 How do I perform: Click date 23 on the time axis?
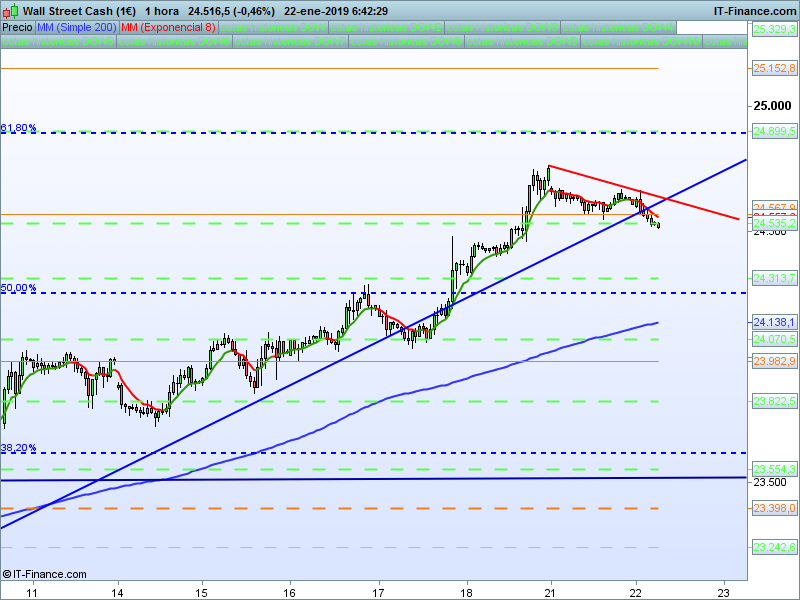(723, 592)
